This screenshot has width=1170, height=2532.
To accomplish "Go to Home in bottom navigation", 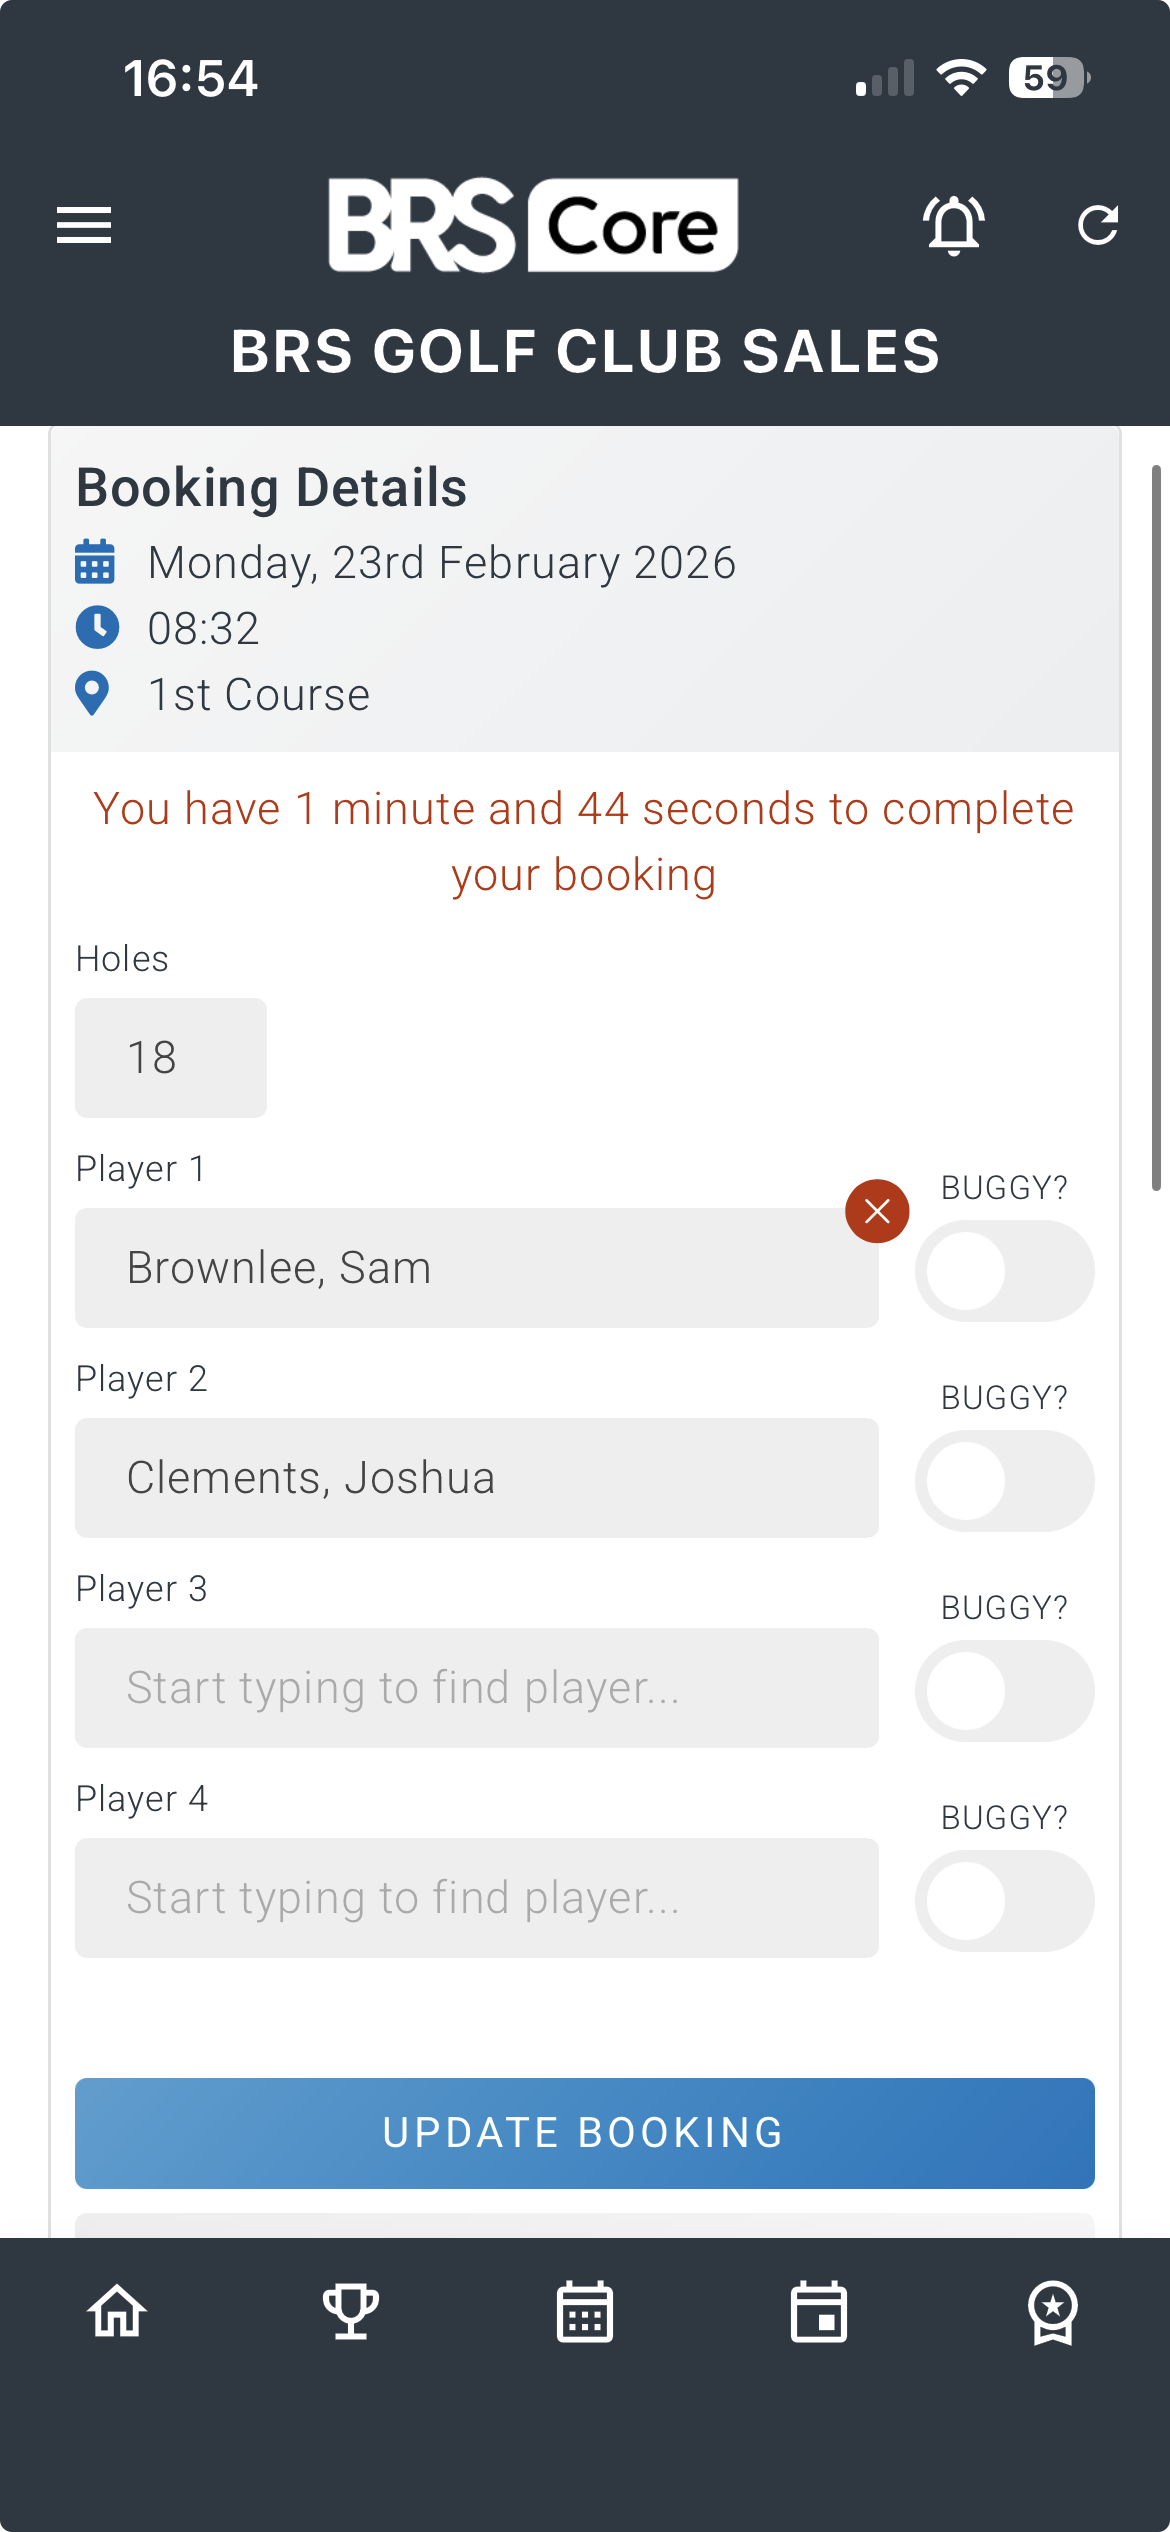I will pyautogui.click(x=117, y=2312).
